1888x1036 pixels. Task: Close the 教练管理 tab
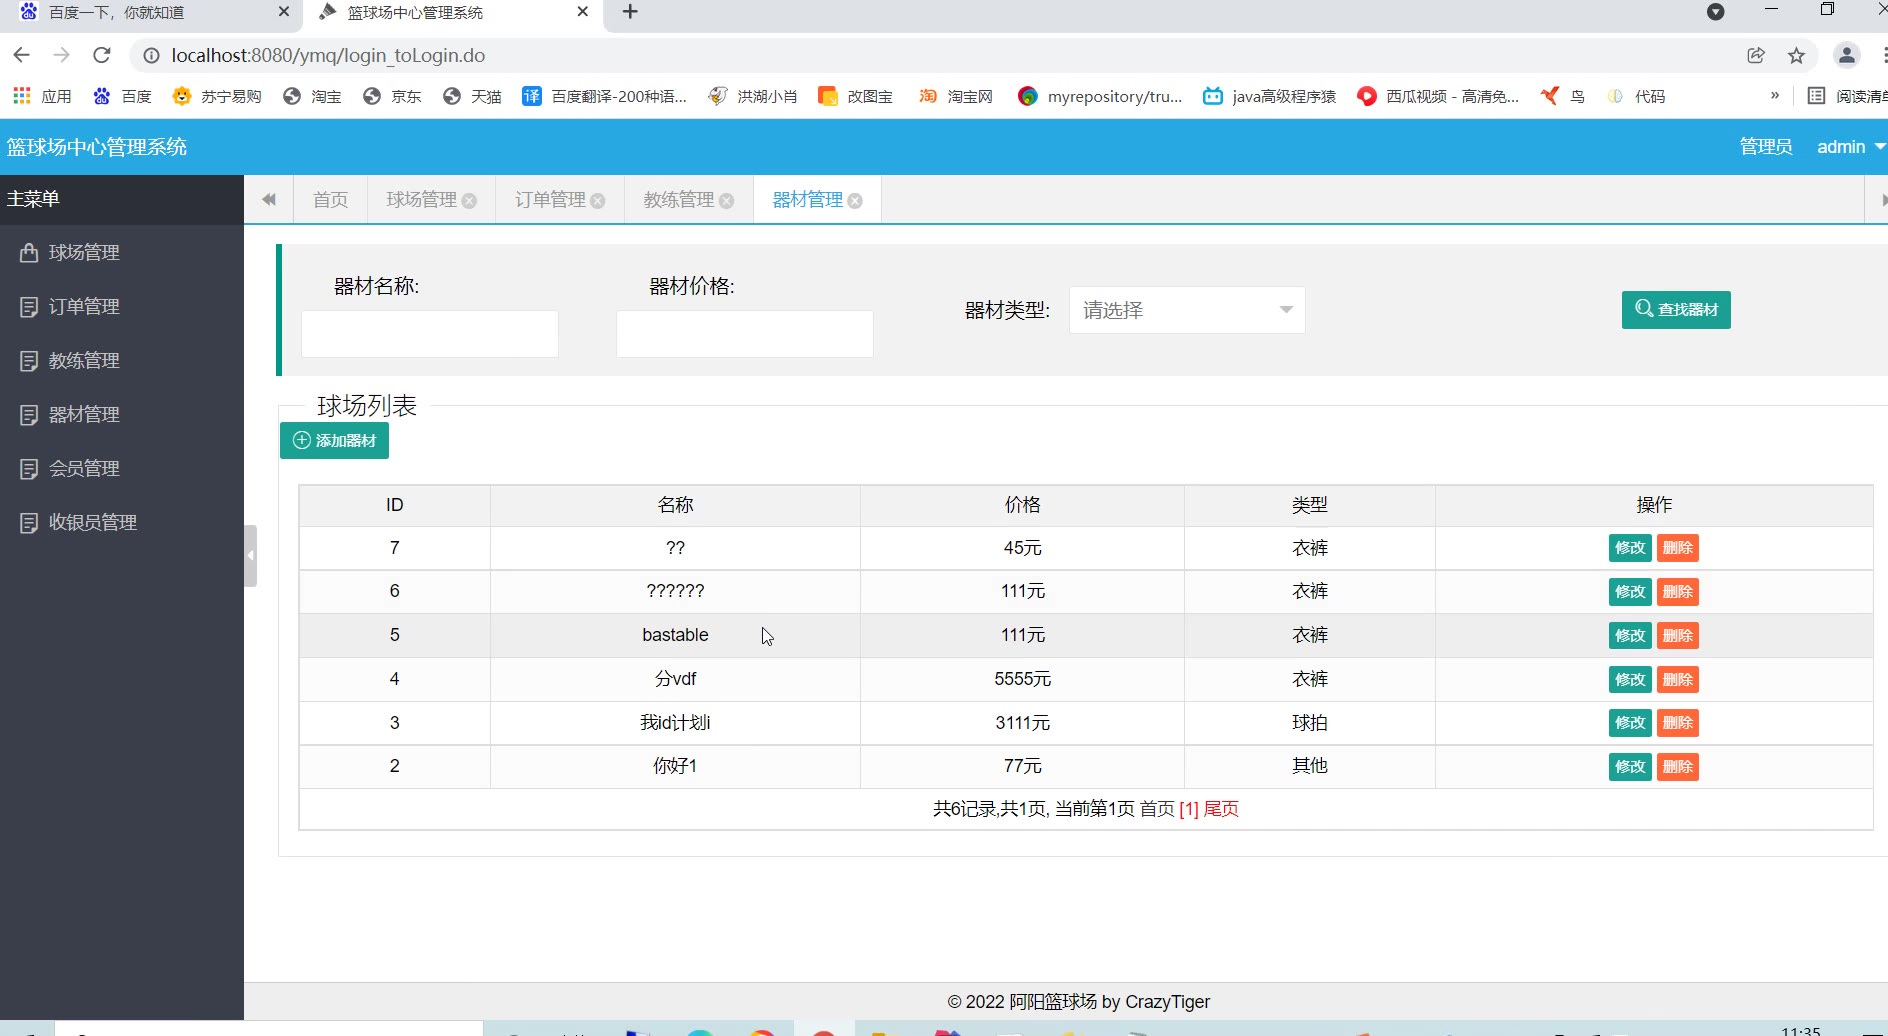(727, 201)
